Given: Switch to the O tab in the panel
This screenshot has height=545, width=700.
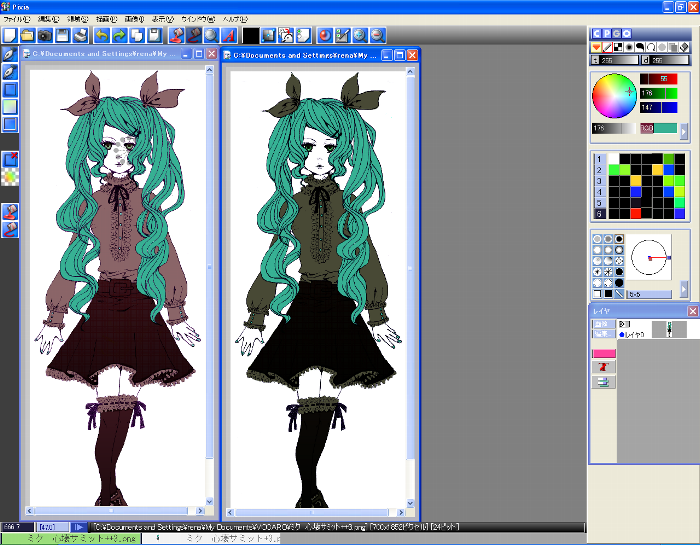Looking at the screenshot, I should (x=626, y=33).
